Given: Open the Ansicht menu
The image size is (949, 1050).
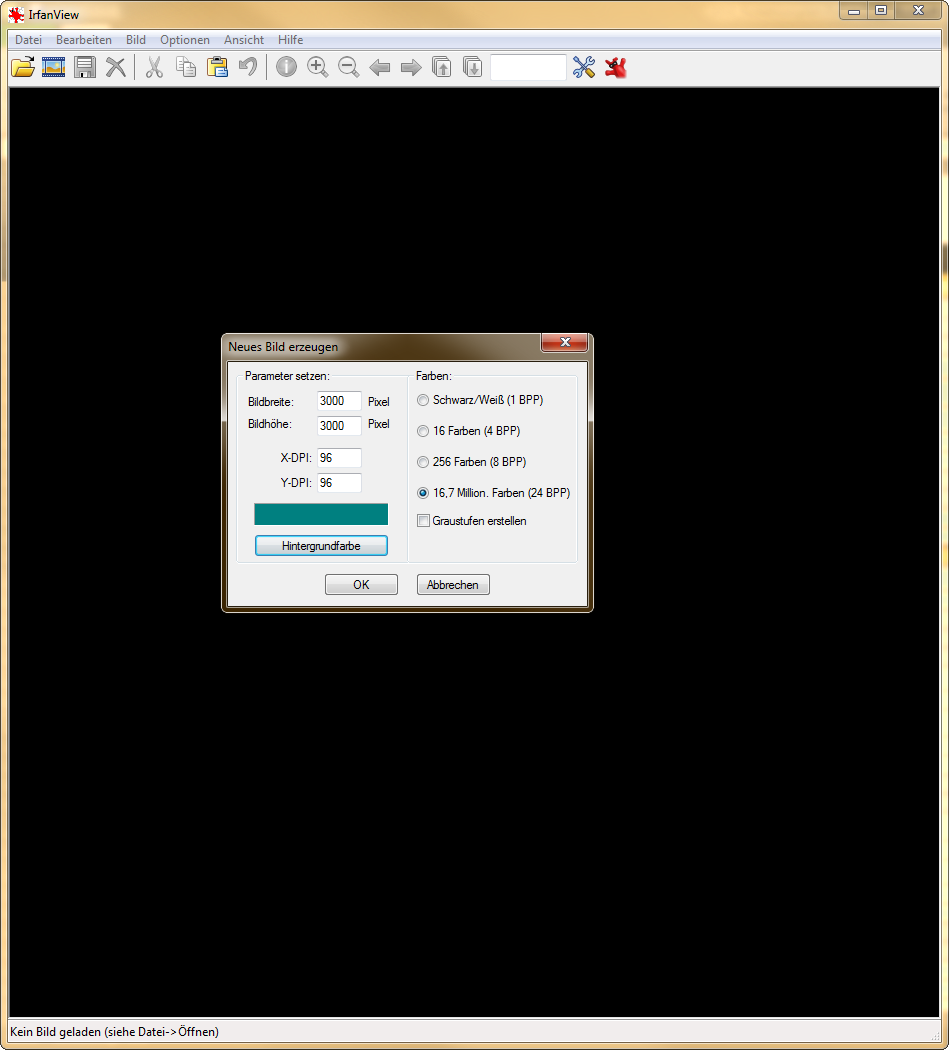Looking at the screenshot, I should pyautogui.click(x=244, y=40).
